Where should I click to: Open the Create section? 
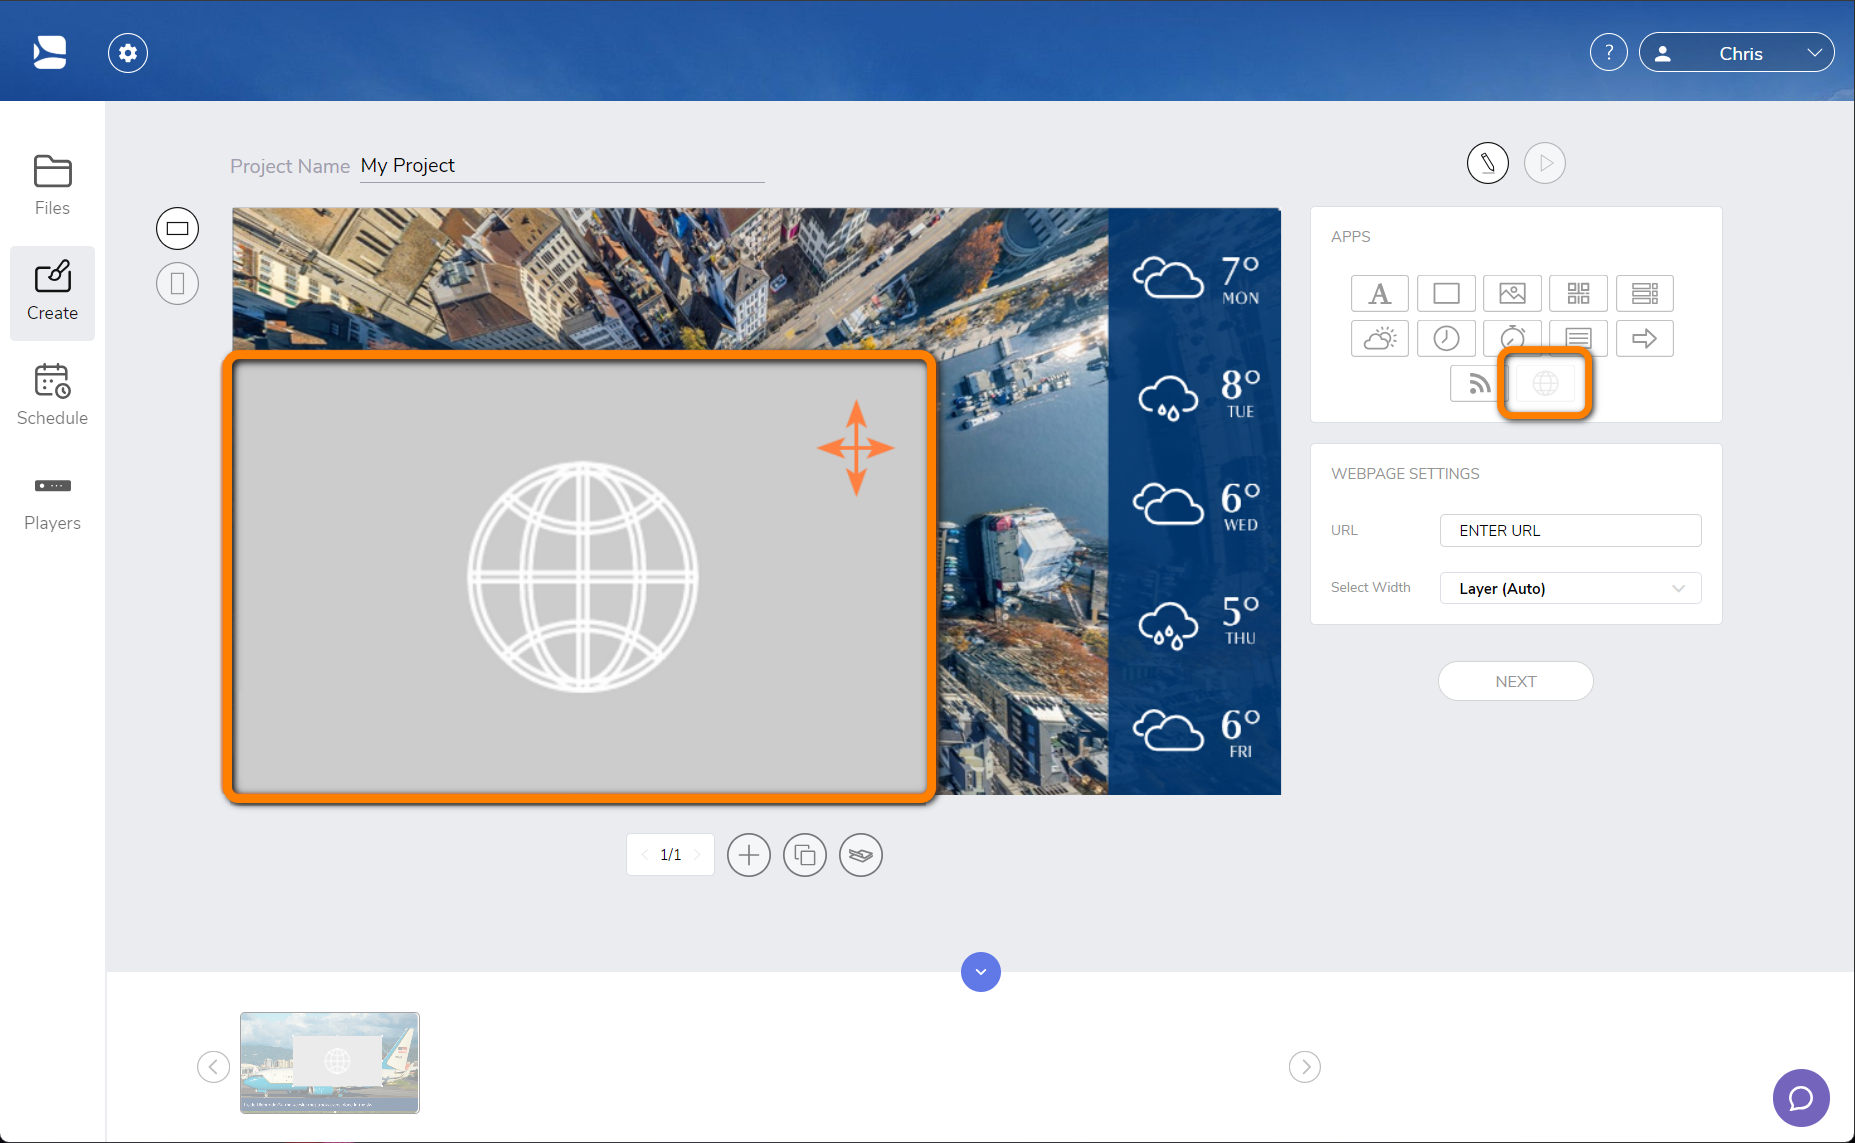(52, 293)
